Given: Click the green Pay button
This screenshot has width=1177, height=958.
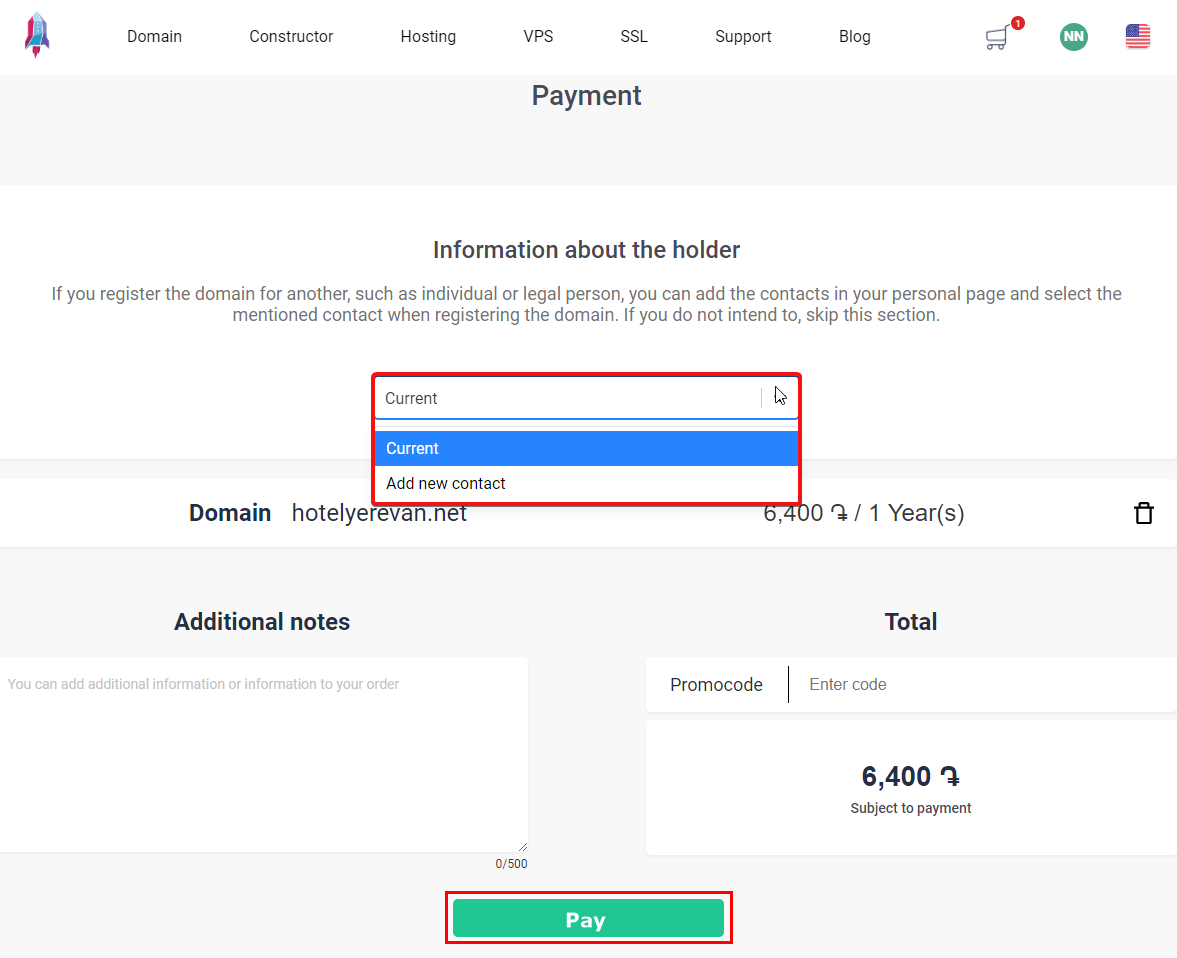Looking at the screenshot, I should point(588,918).
